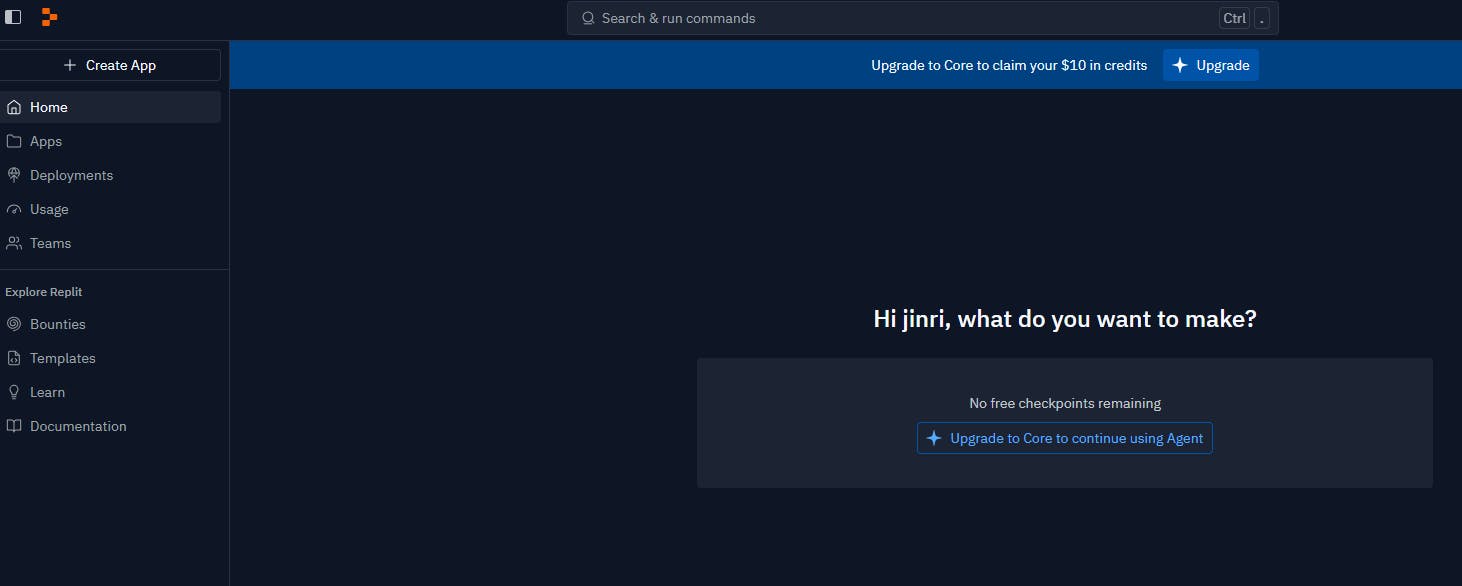Click the Explore Replit heading
The width and height of the screenshot is (1462, 586).
point(44,292)
